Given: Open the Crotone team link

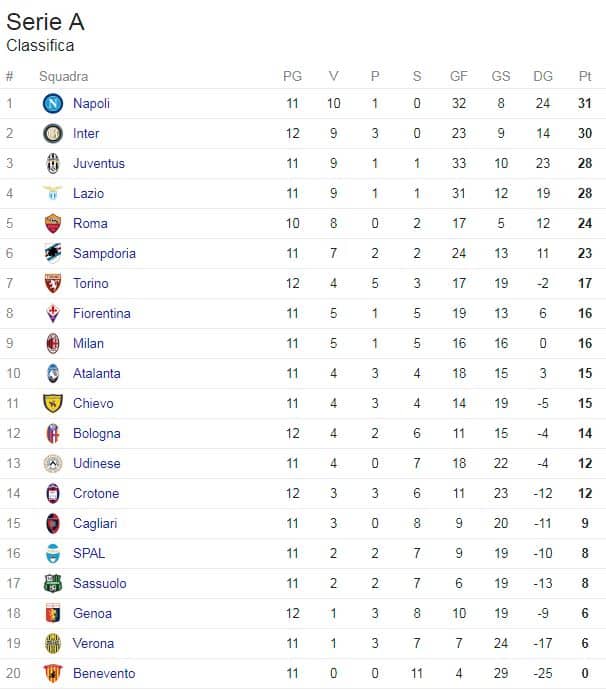Looking at the screenshot, I should pos(95,493).
